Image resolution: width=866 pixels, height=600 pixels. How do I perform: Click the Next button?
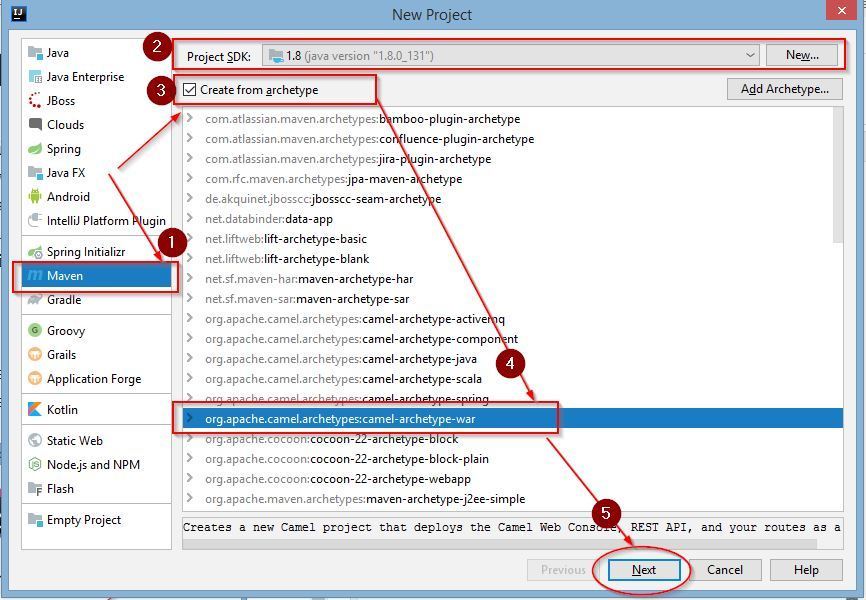pos(643,570)
